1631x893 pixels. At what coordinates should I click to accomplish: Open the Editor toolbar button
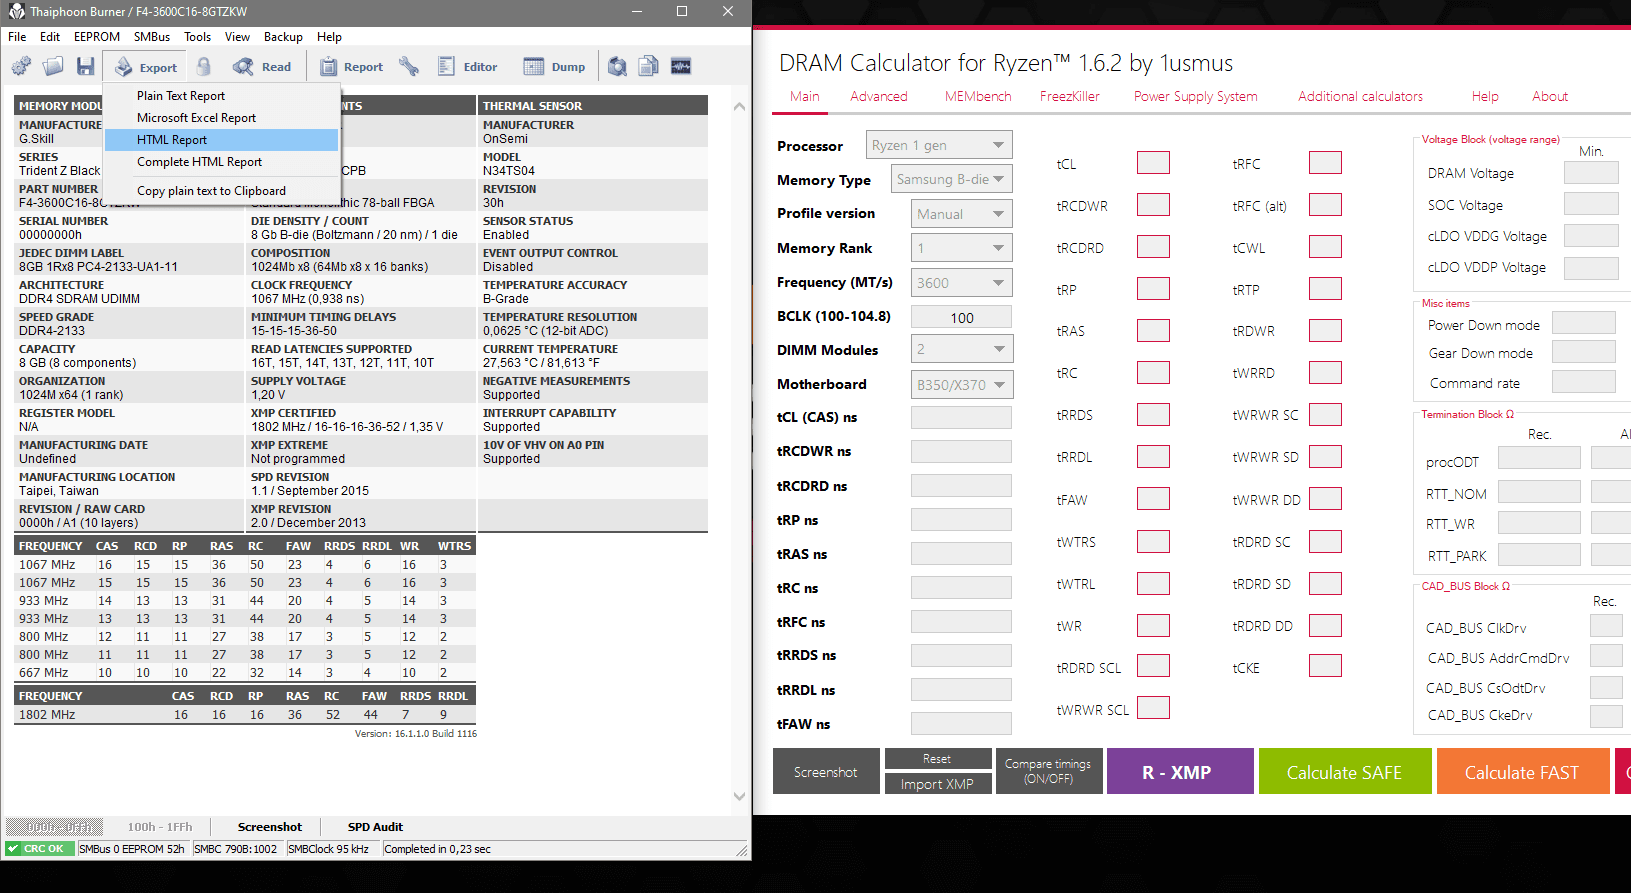(x=468, y=67)
